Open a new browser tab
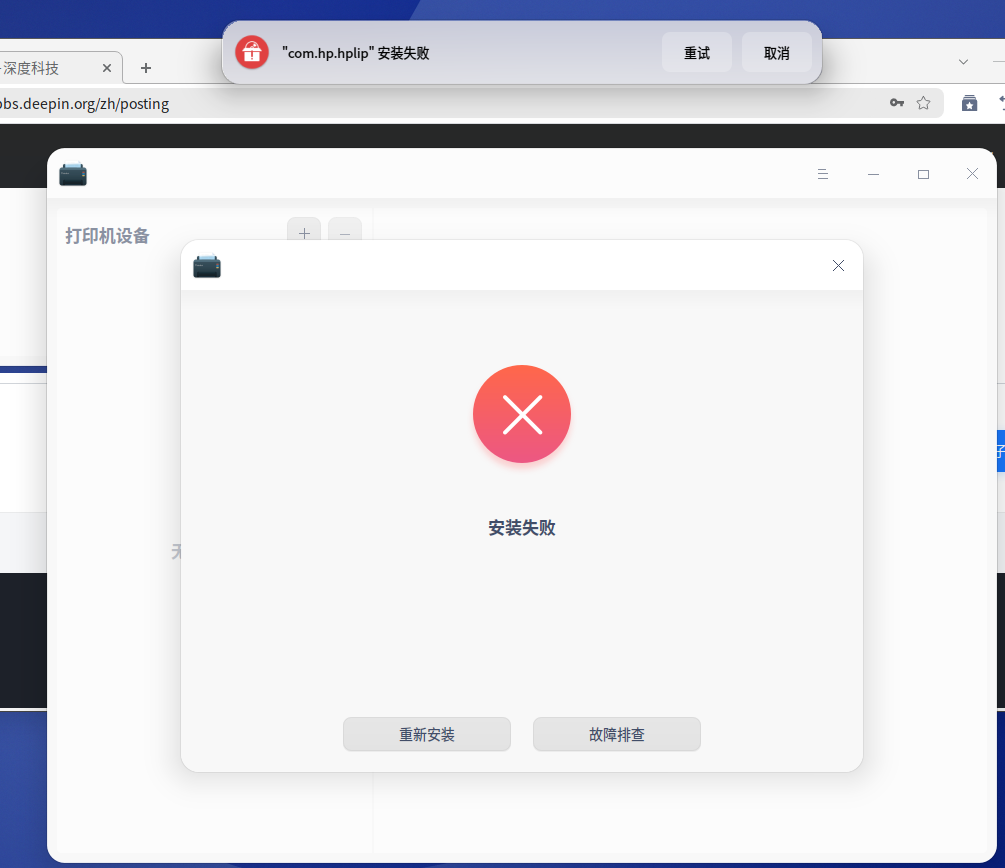The height and width of the screenshot is (868, 1005). click(x=145, y=68)
